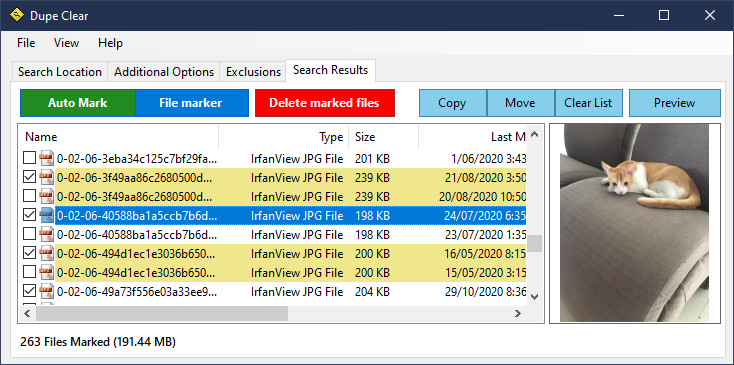Click the horizontal scroll right arrow
This screenshot has height=365, width=734.
coord(518,314)
